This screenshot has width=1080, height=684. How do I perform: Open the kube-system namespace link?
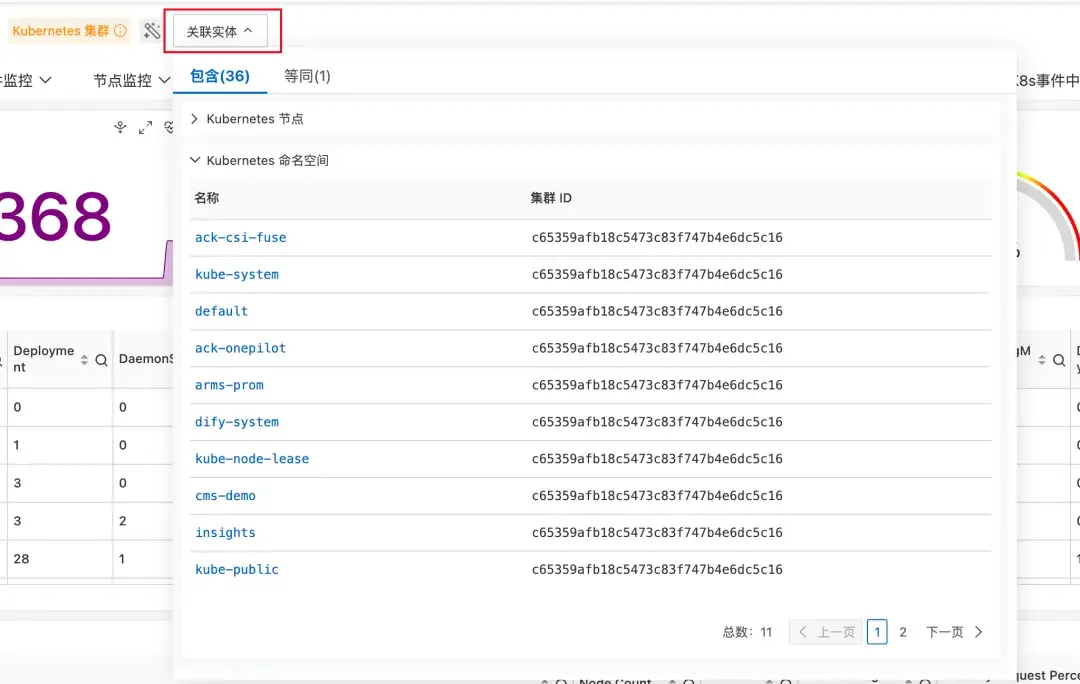(x=237, y=274)
